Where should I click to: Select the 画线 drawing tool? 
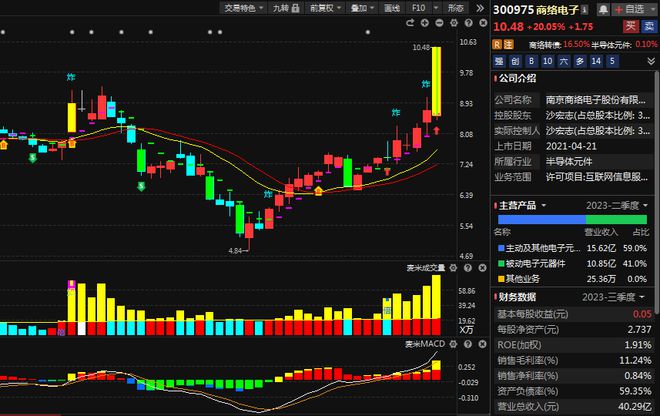[x=392, y=8]
